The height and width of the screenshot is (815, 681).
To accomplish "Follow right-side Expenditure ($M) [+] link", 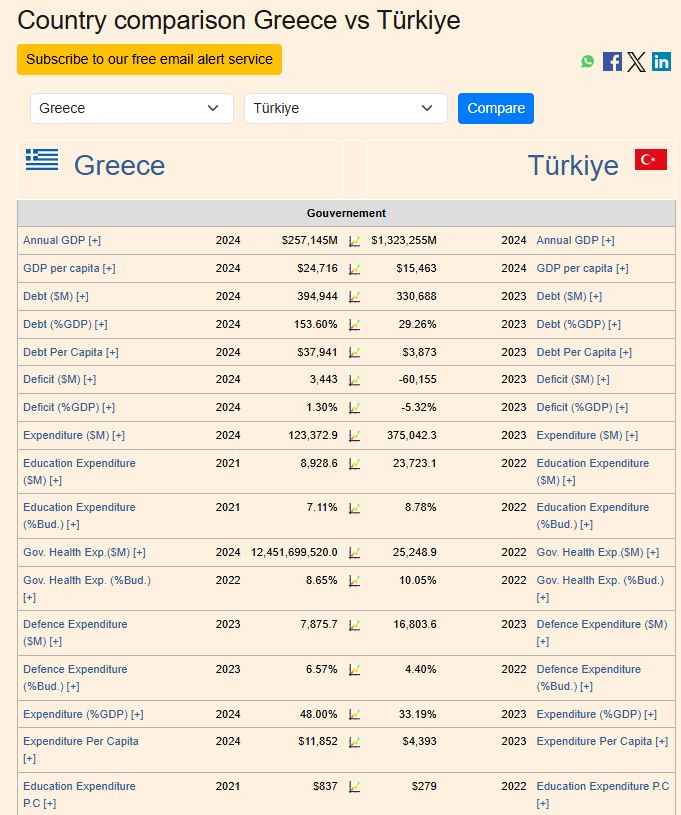I will click(587, 435).
